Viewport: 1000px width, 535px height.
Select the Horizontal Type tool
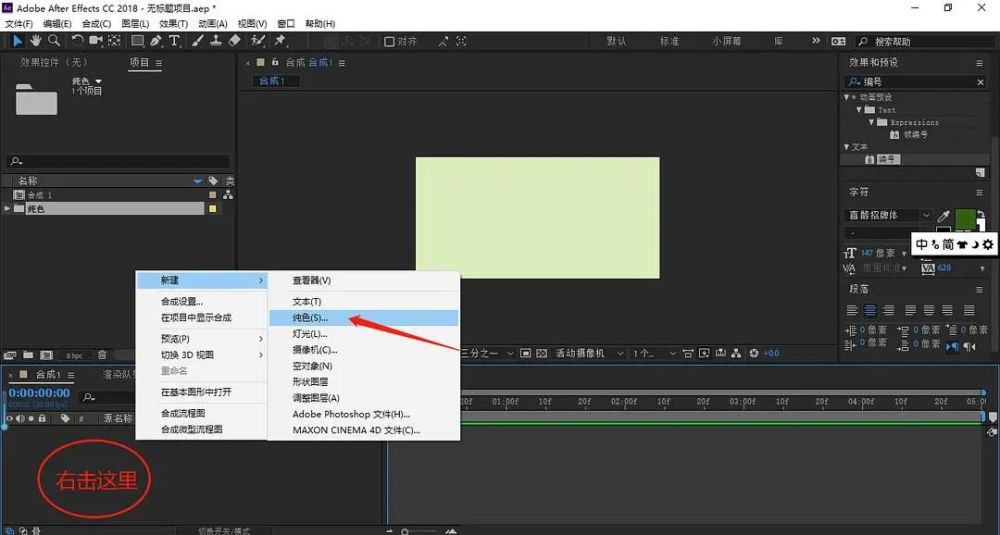174,41
